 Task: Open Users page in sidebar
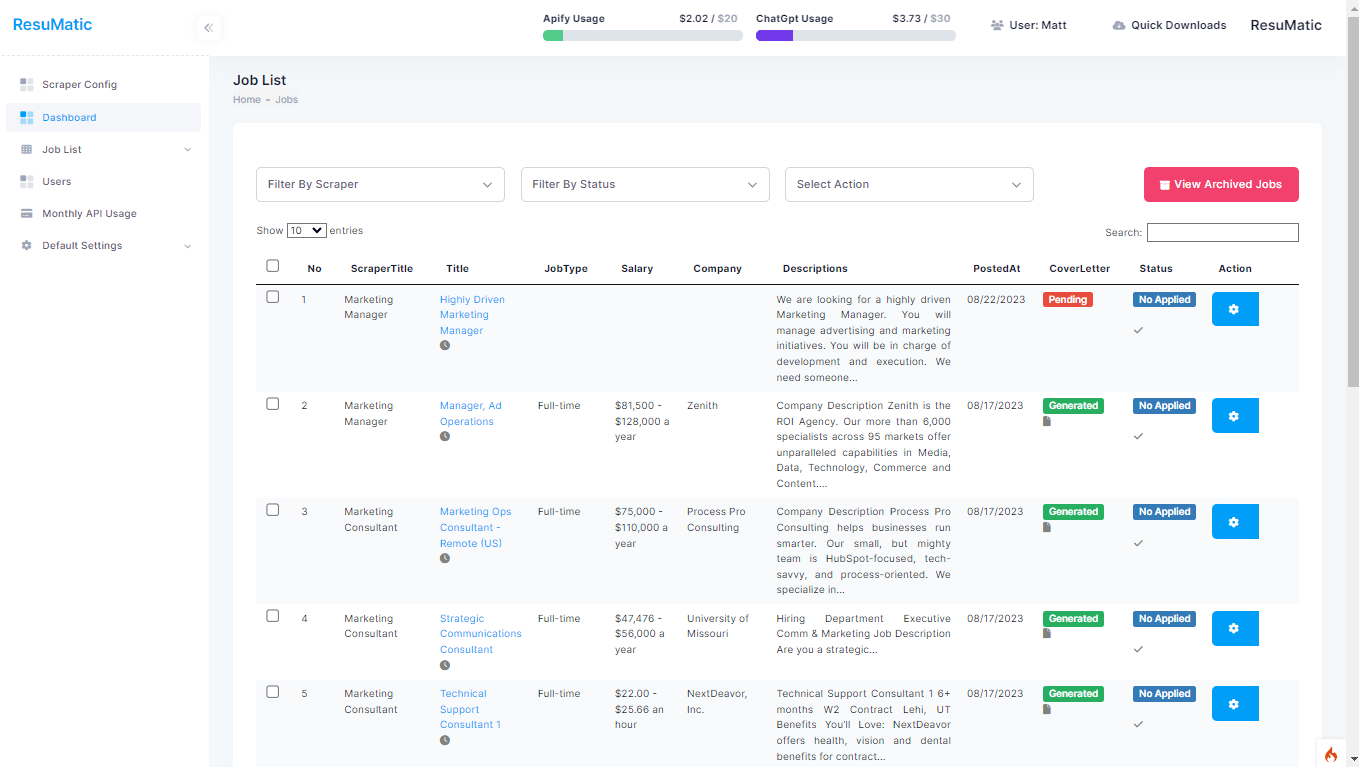click(103, 182)
